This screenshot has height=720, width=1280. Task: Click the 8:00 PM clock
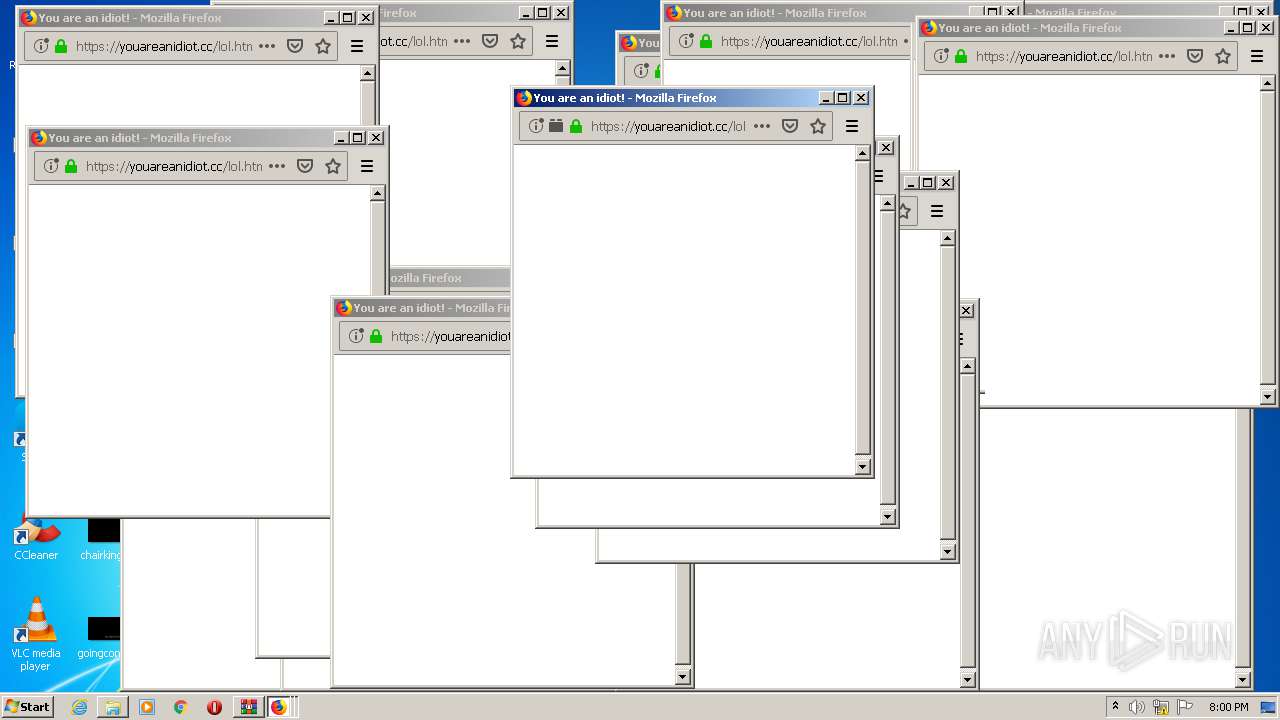(x=1228, y=707)
